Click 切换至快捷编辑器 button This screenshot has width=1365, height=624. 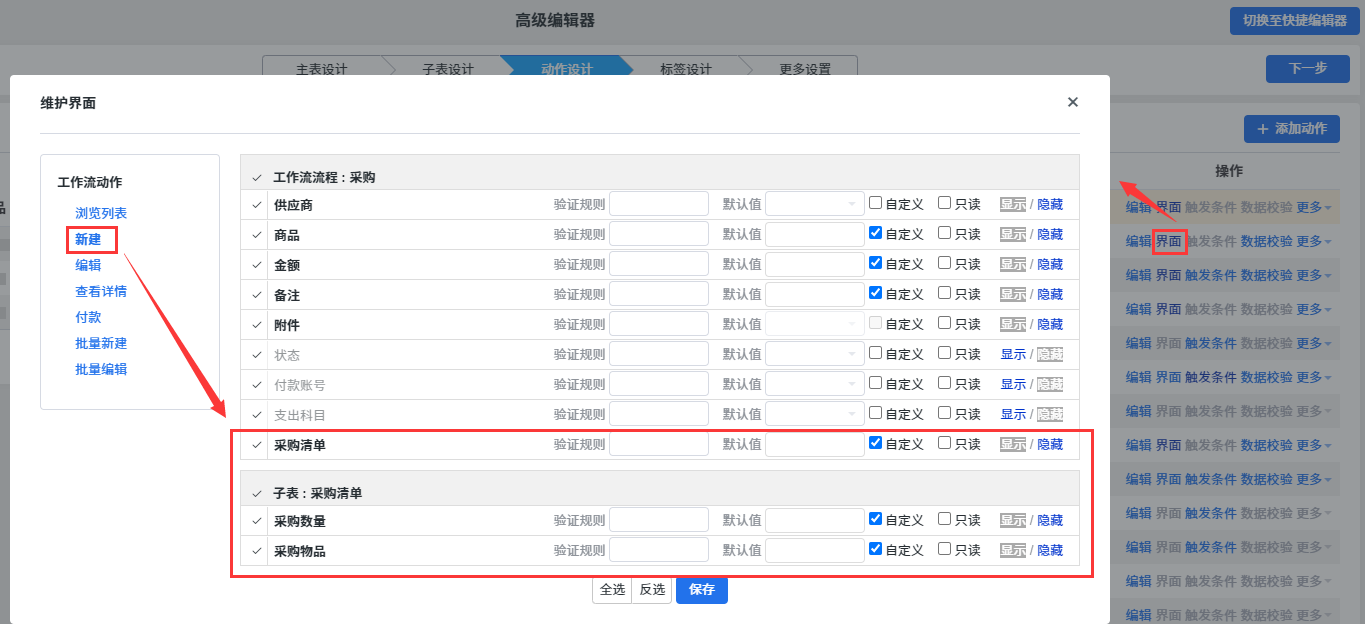1294,21
